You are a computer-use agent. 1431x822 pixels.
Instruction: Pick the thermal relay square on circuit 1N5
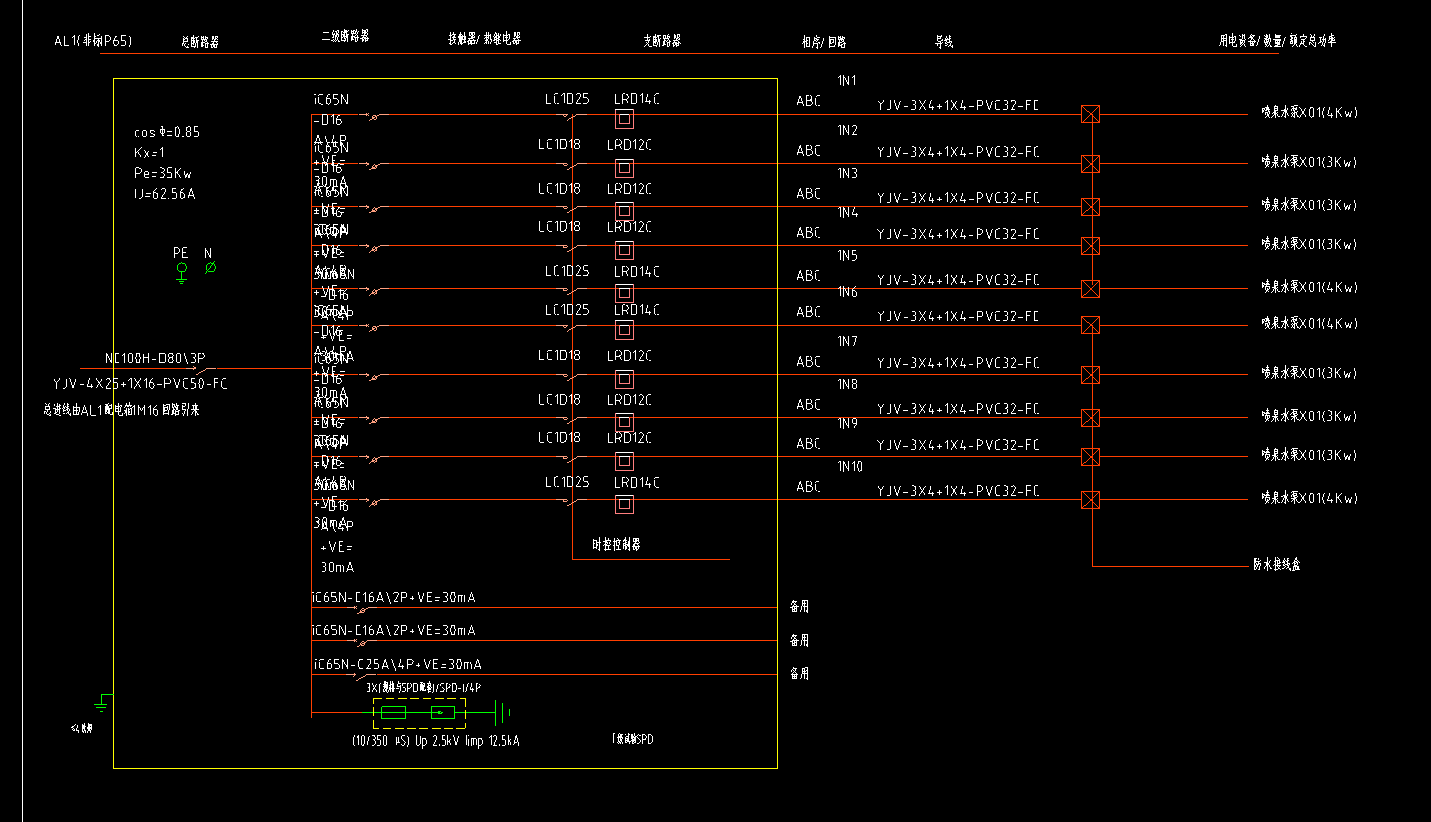pos(624,294)
